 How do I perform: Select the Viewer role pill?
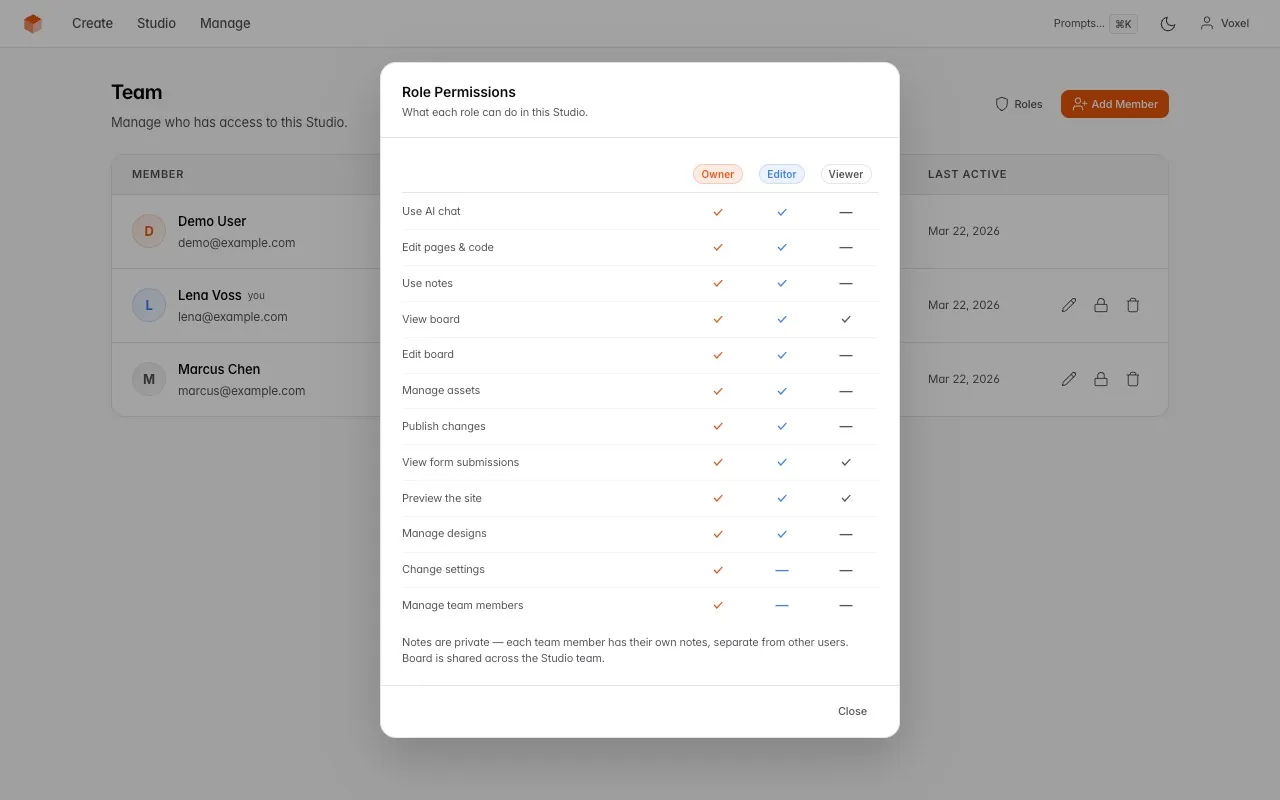click(845, 173)
